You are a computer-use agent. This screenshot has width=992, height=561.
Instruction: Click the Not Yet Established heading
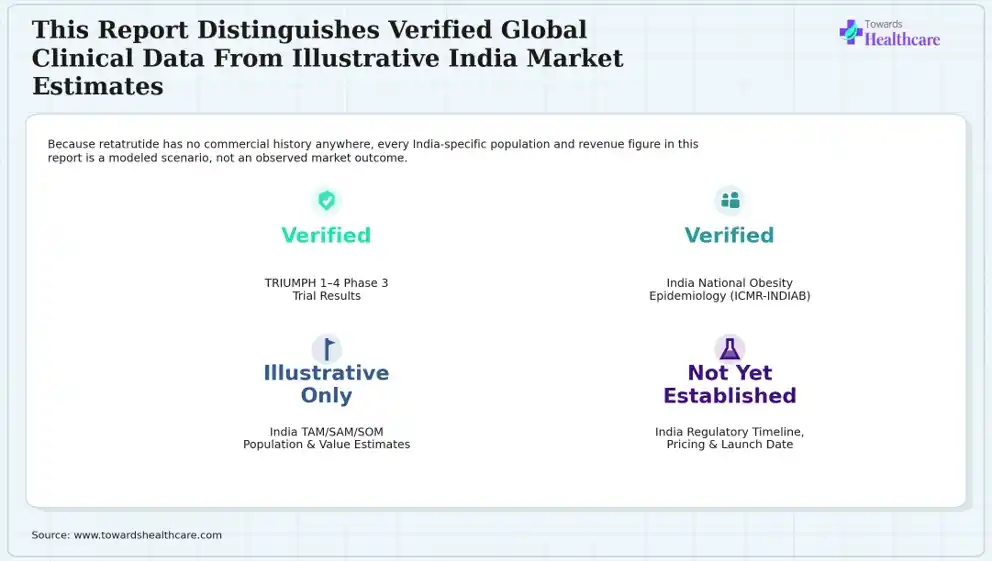729,384
